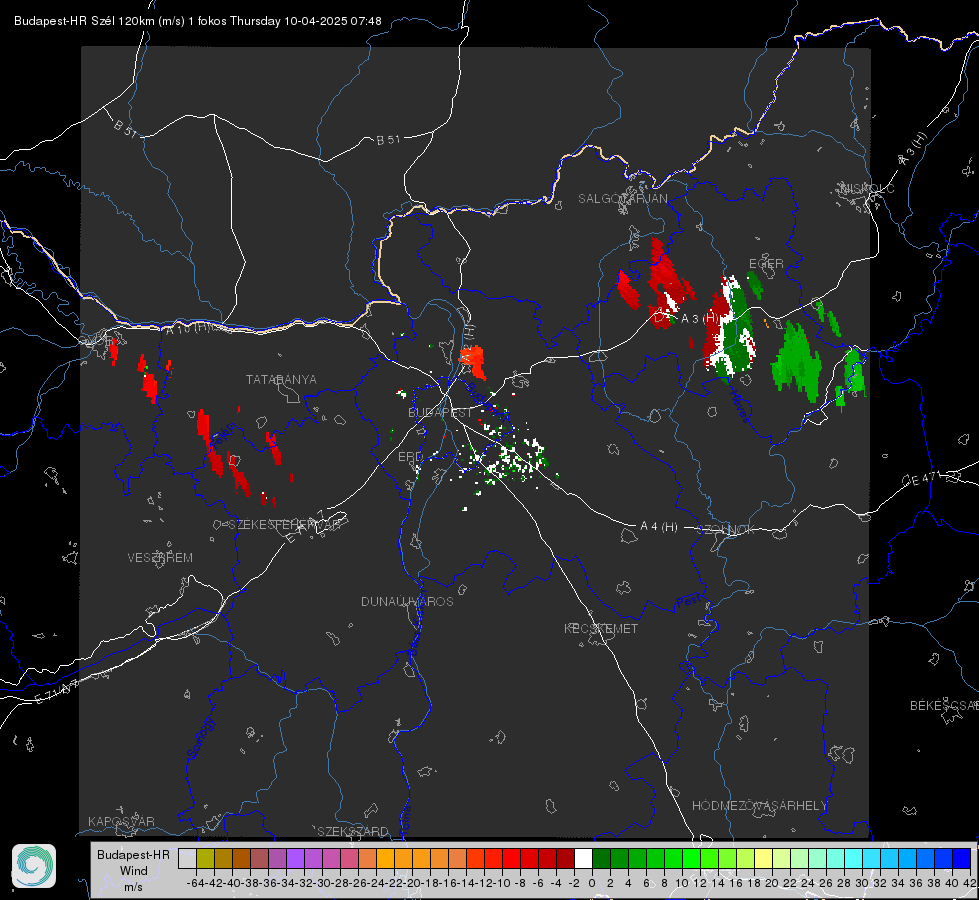
Task: Click the TATABÁNYA city label
Action: pos(281,379)
